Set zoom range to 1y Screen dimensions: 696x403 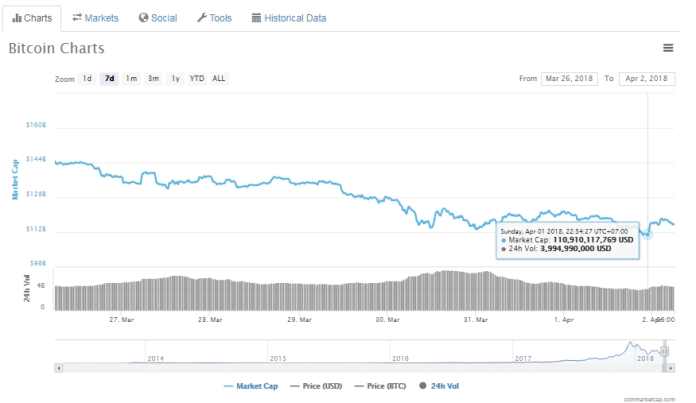pyautogui.click(x=175, y=79)
